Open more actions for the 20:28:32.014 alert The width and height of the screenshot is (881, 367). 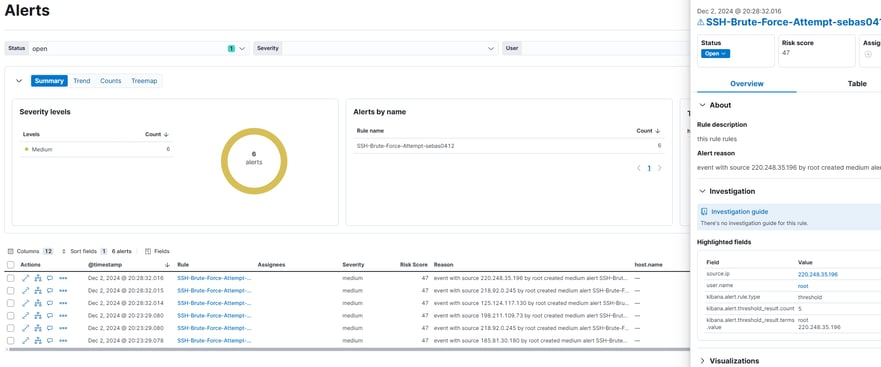pyautogui.click(x=63, y=302)
